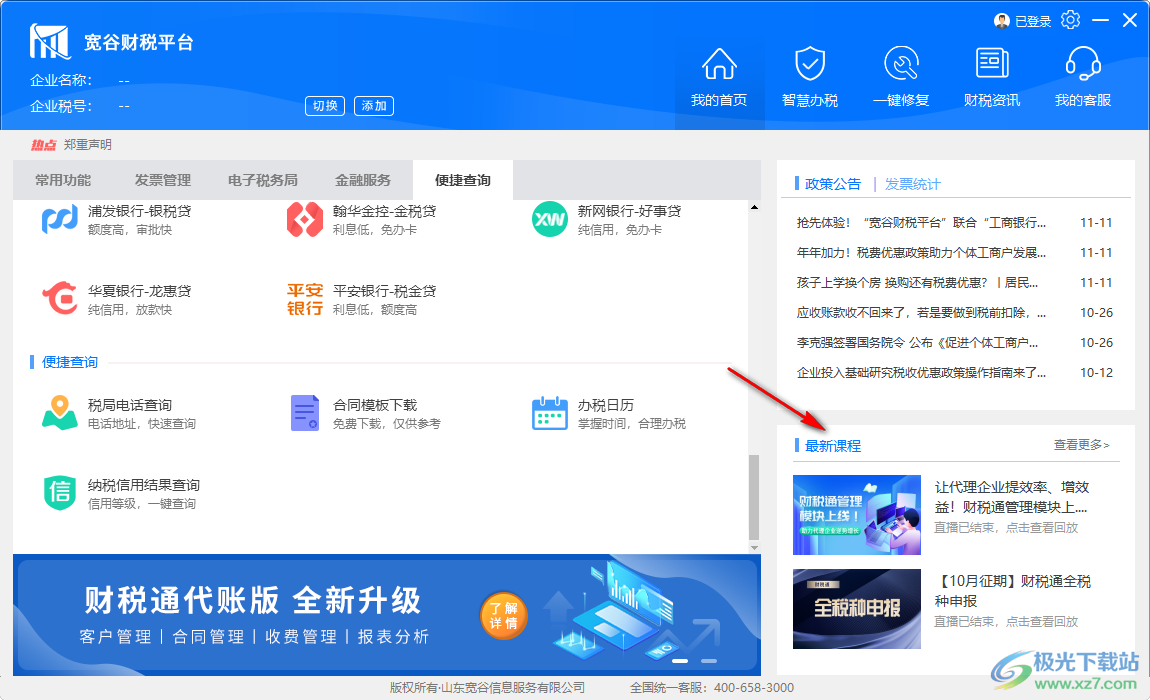
Task: Open 抢先体验 宽谷财税平台 announcement
Action: pos(921,222)
